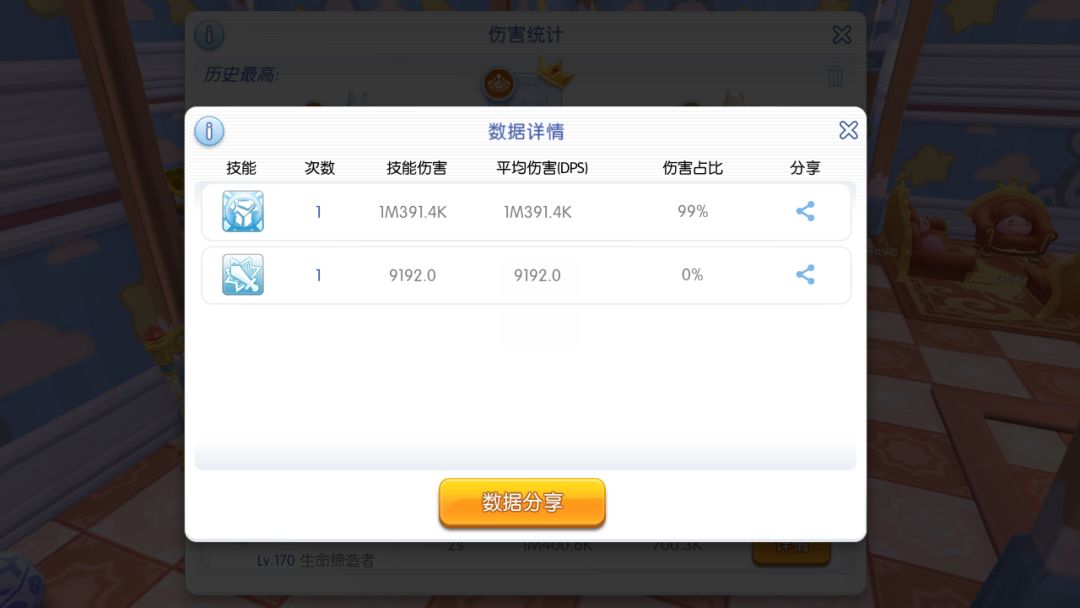This screenshot has width=1080, height=608.
Task: Select the 9192.0 skill damage row
Action: coord(526,275)
